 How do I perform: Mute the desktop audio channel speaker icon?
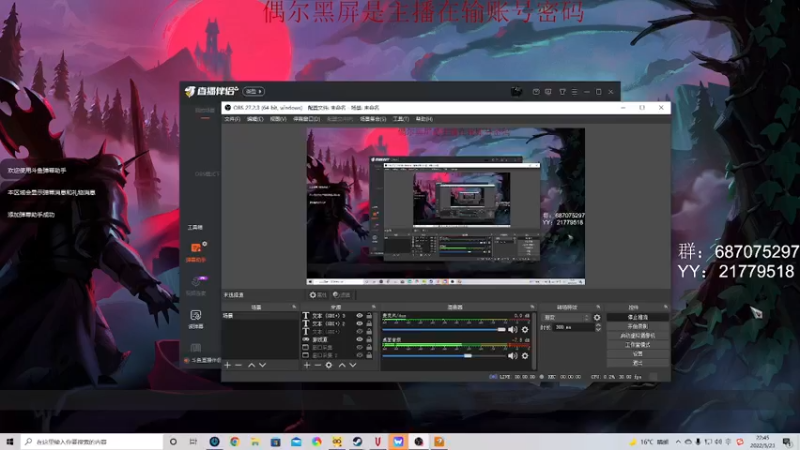513,356
